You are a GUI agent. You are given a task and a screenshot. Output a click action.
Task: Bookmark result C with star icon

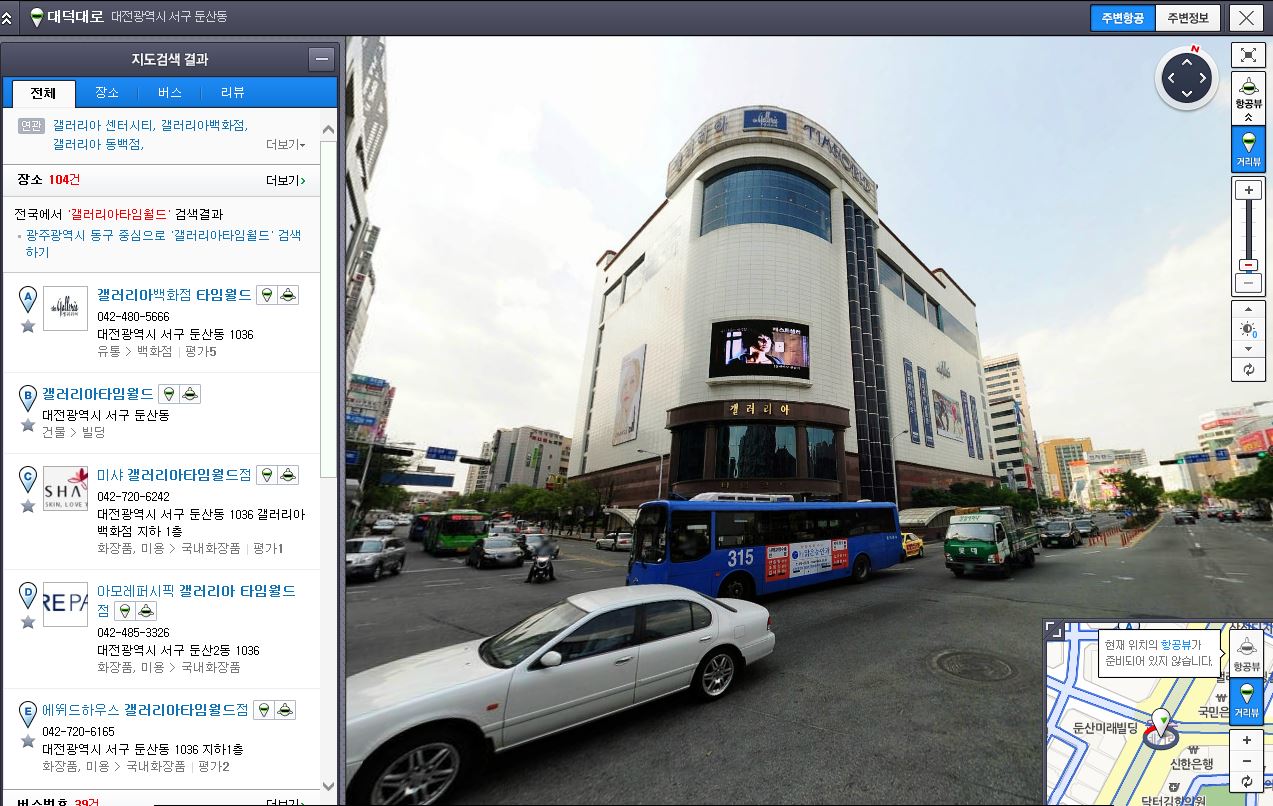(x=28, y=506)
